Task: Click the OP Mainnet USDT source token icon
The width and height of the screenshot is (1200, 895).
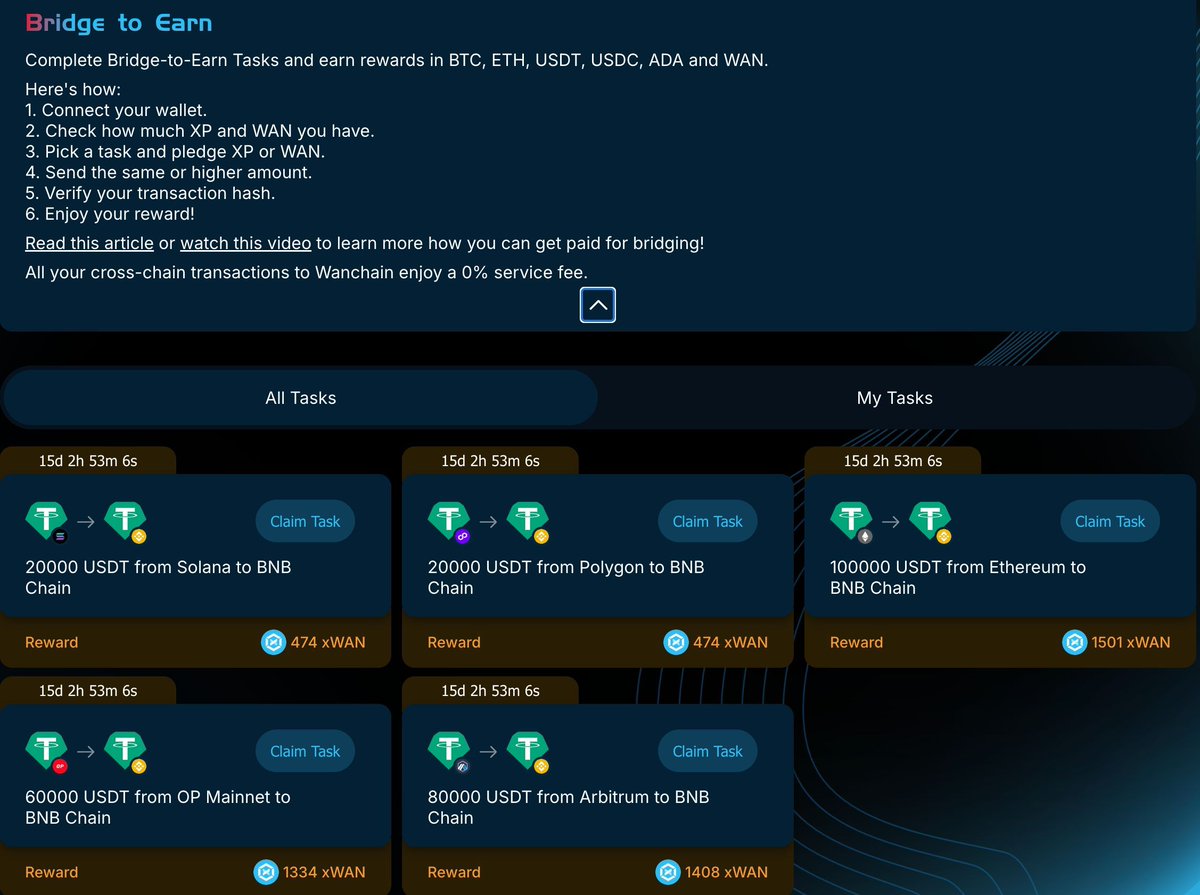Action: point(46,751)
